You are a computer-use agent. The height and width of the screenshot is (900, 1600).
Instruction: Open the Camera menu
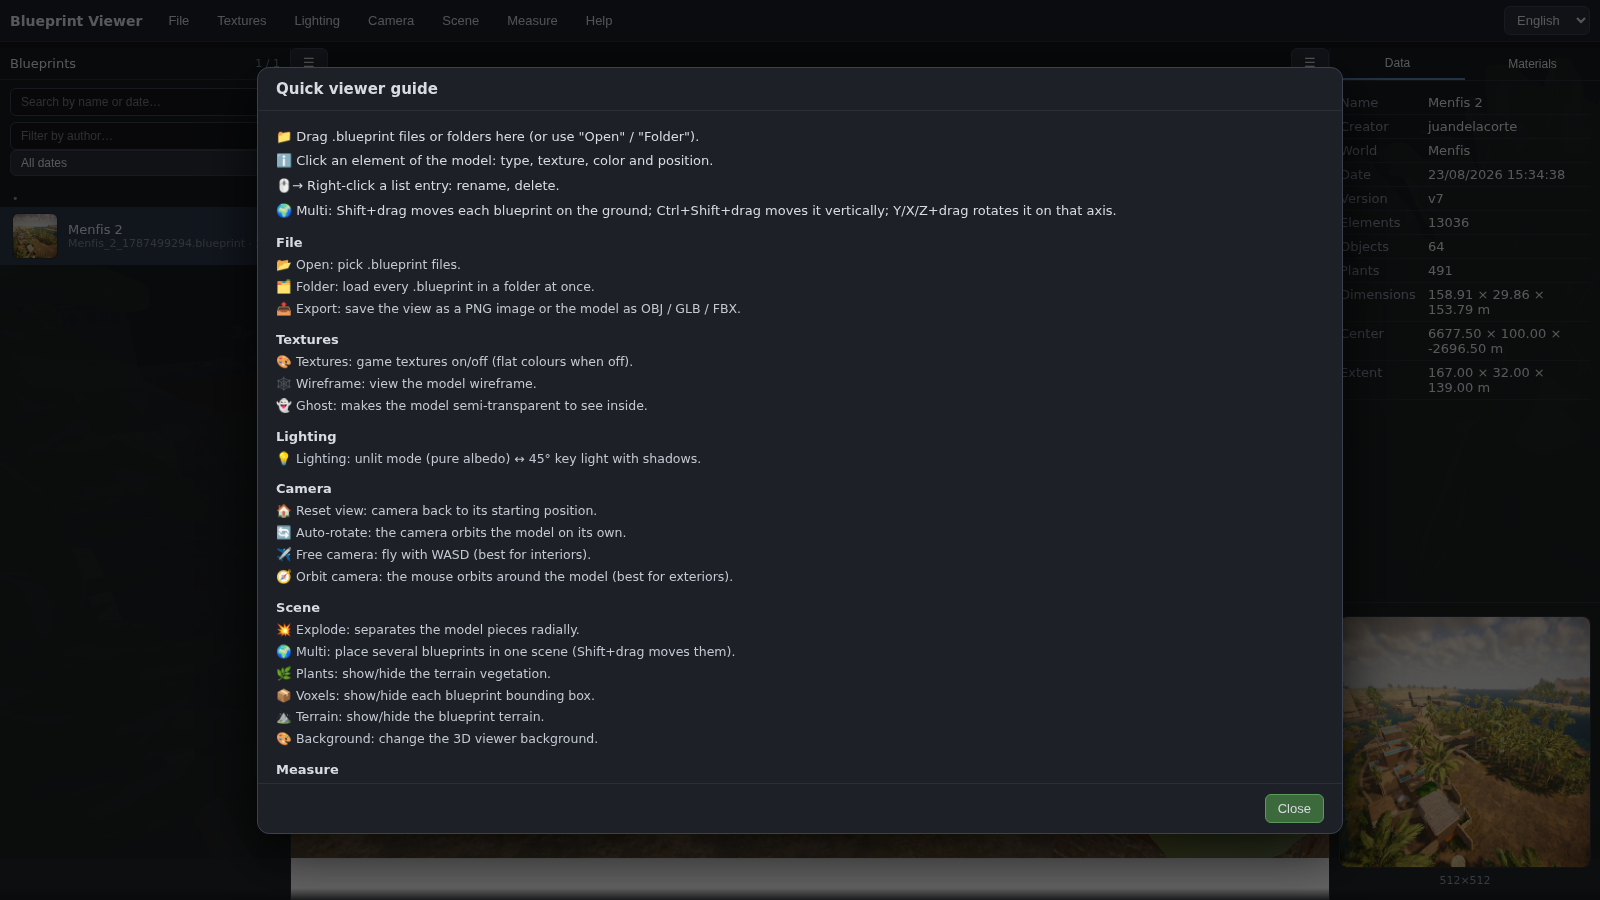coord(391,20)
